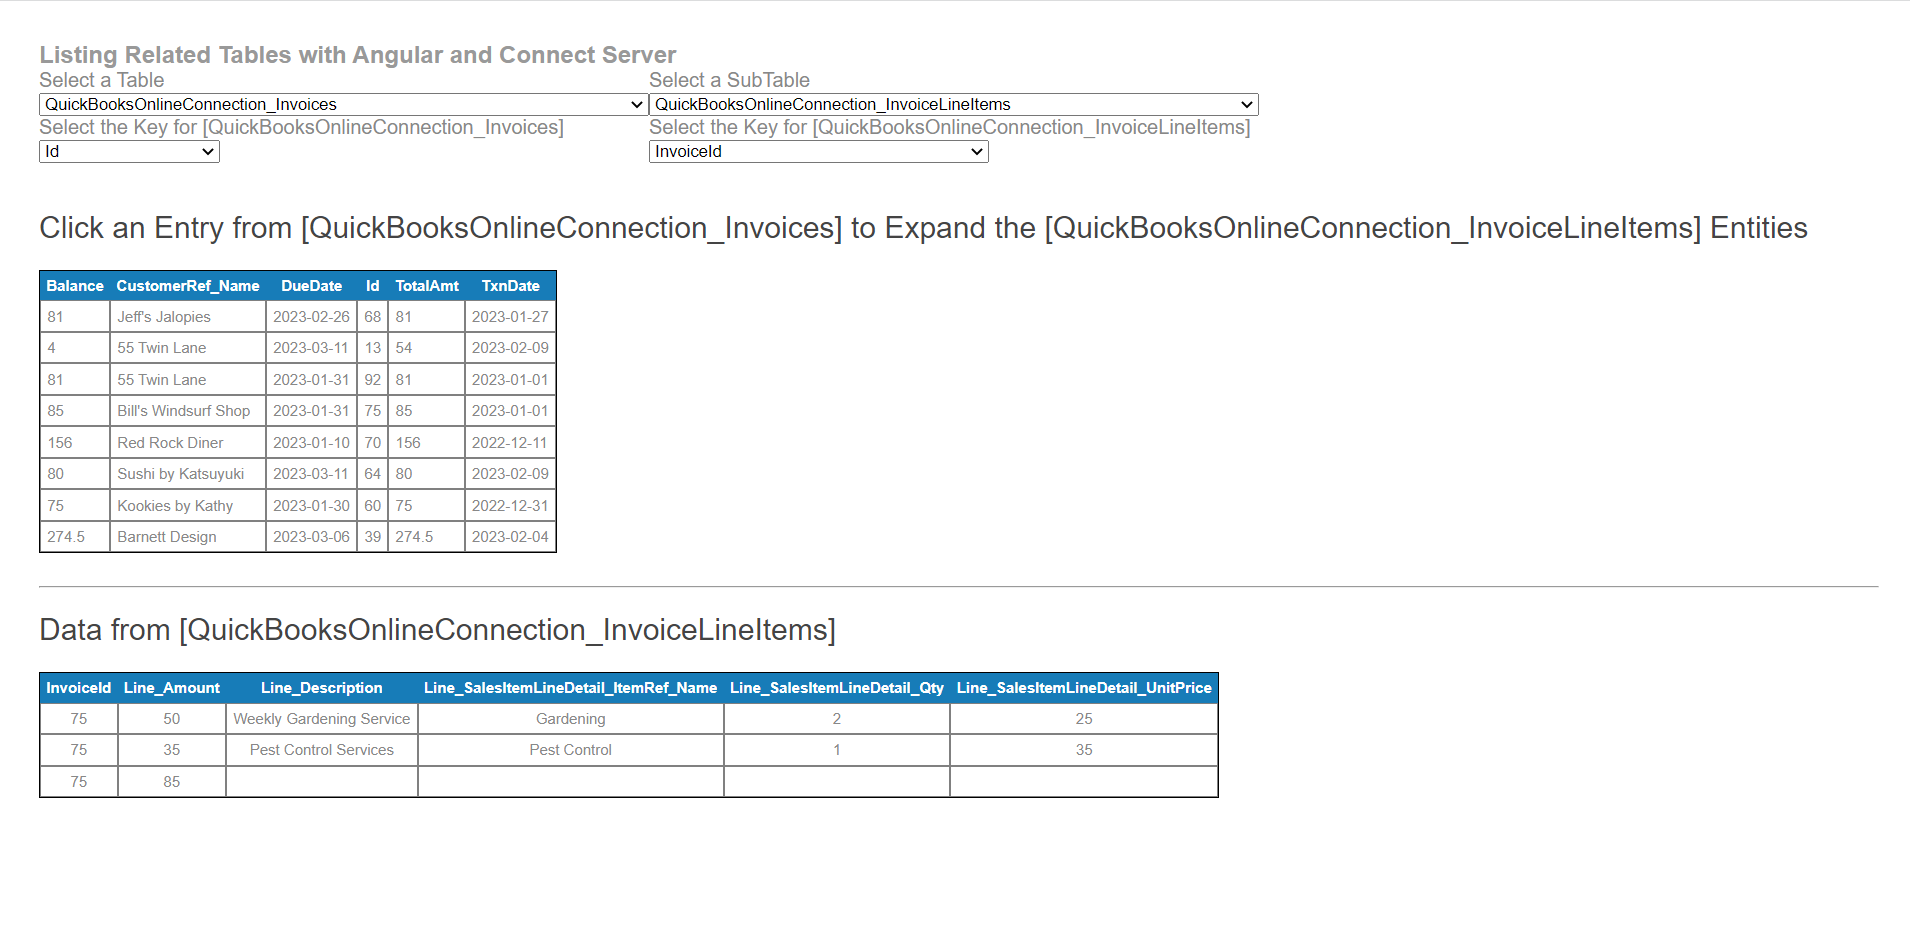1910x945 pixels.
Task: Click the Balance column header
Action: point(74,285)
